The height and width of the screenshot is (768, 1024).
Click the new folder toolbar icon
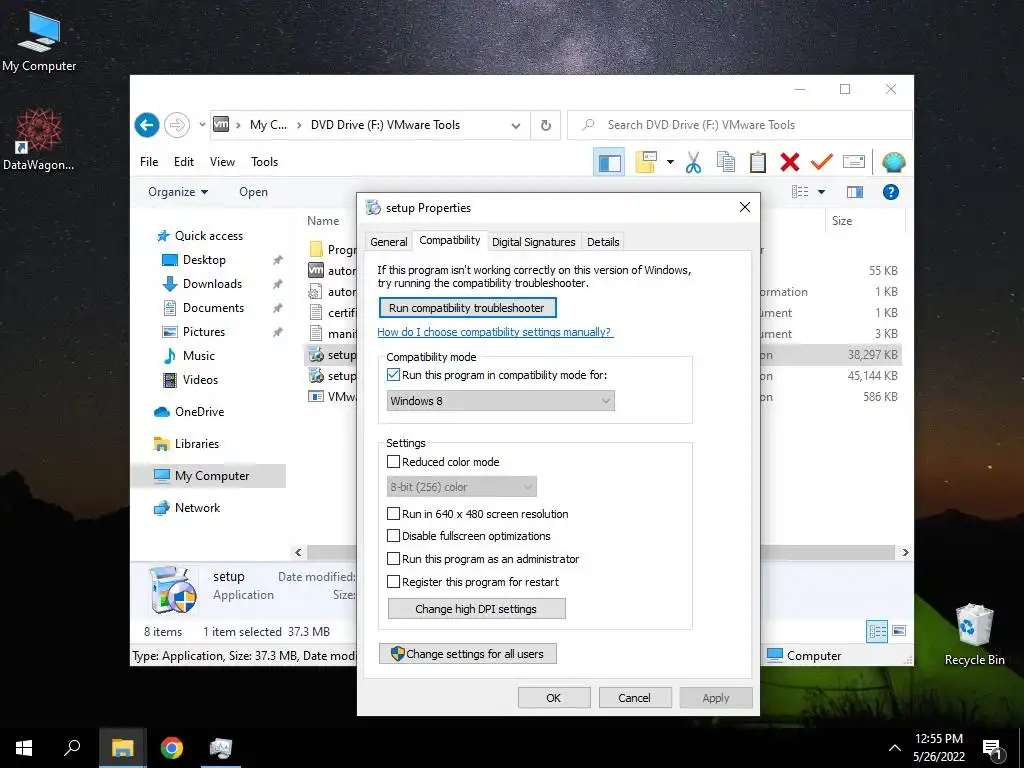646,162
